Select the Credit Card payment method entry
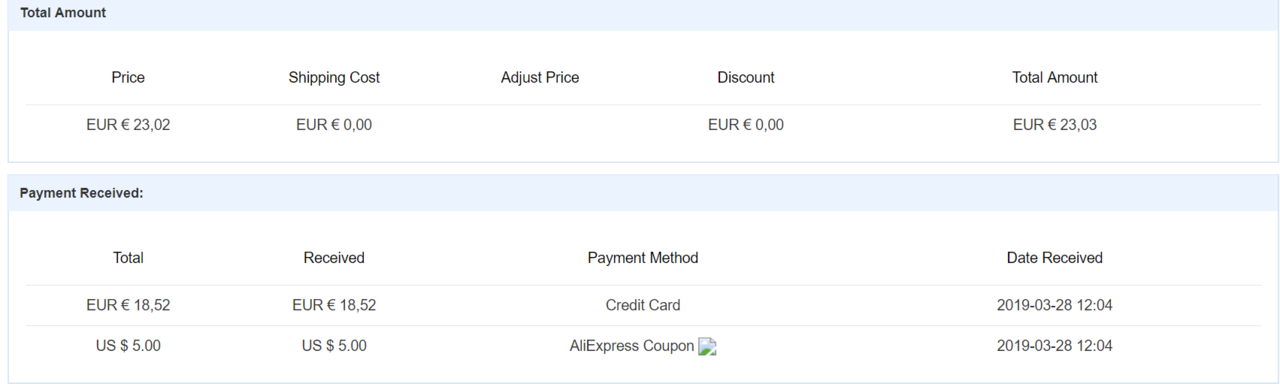Screen dimensions: 1280x384 [643, 305]
